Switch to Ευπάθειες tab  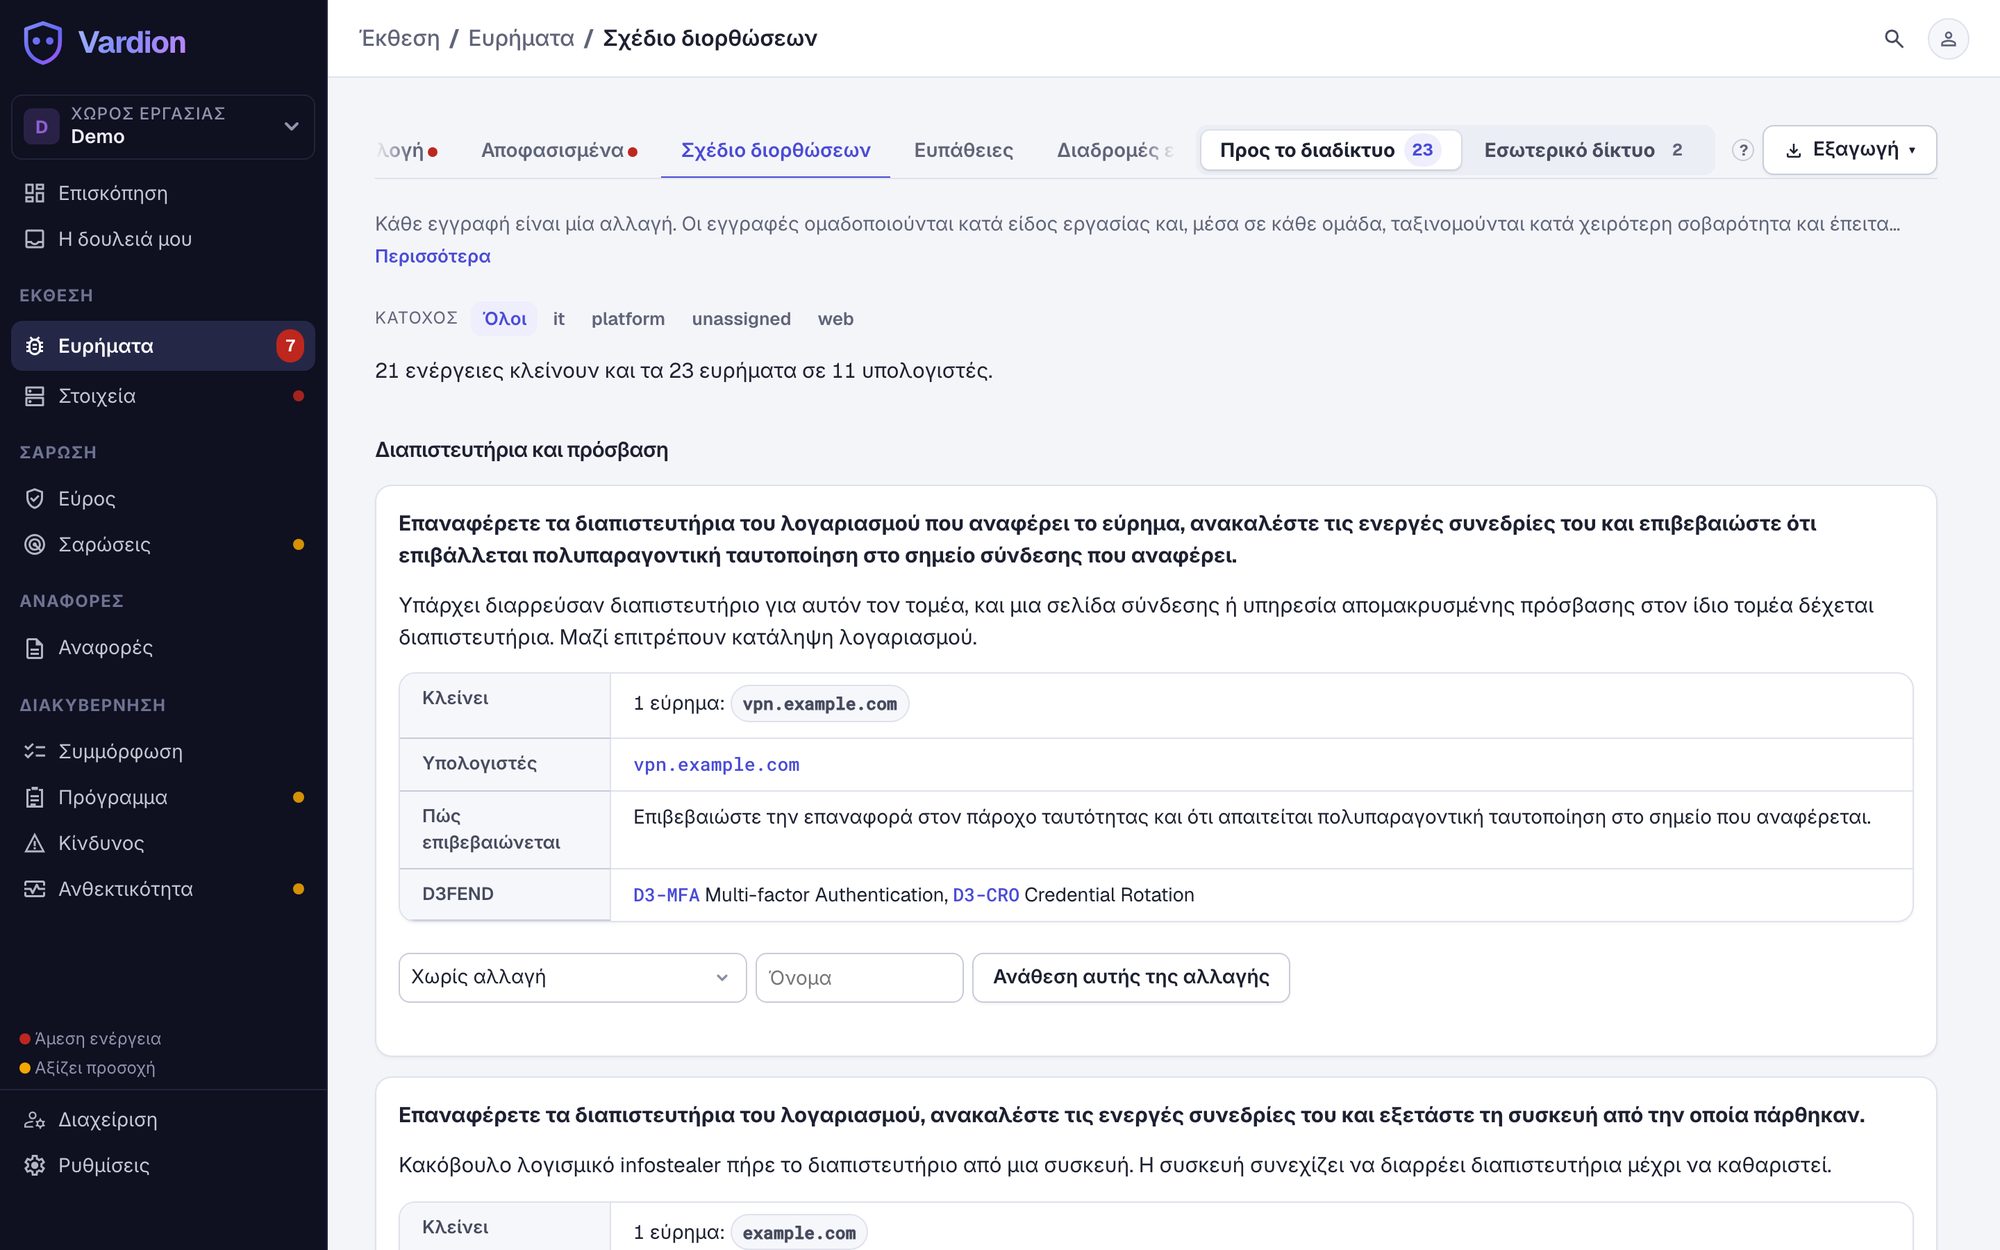963,150
